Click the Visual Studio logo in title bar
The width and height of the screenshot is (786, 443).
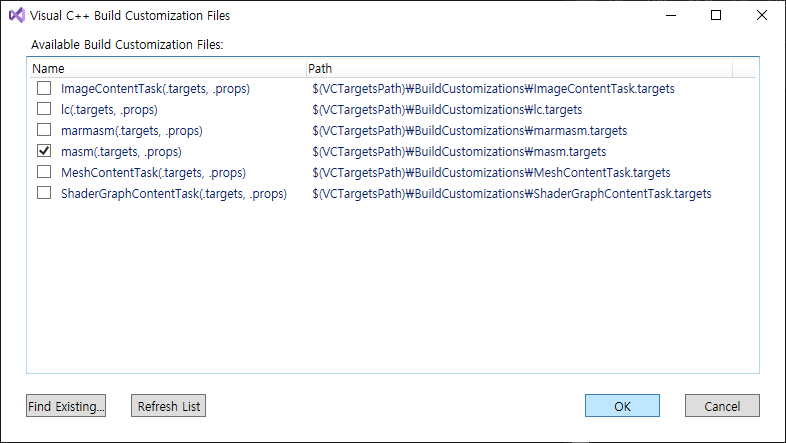(x=17, y=15)
